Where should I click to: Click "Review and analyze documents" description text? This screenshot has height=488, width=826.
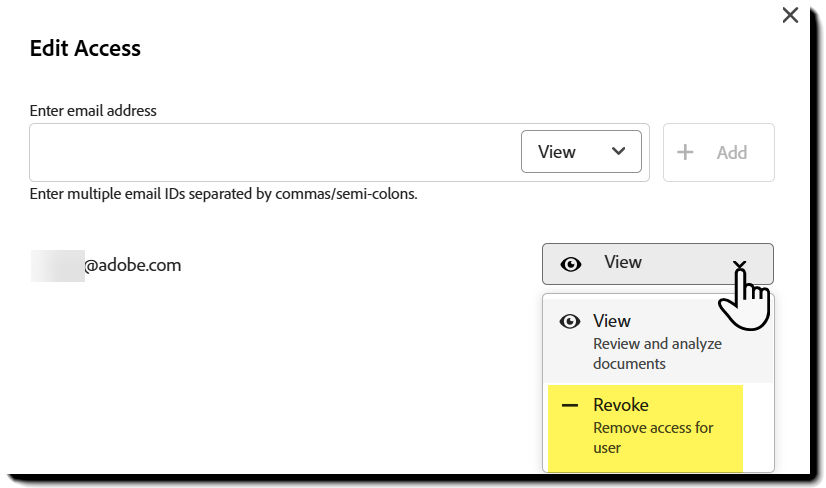point(657,353)
